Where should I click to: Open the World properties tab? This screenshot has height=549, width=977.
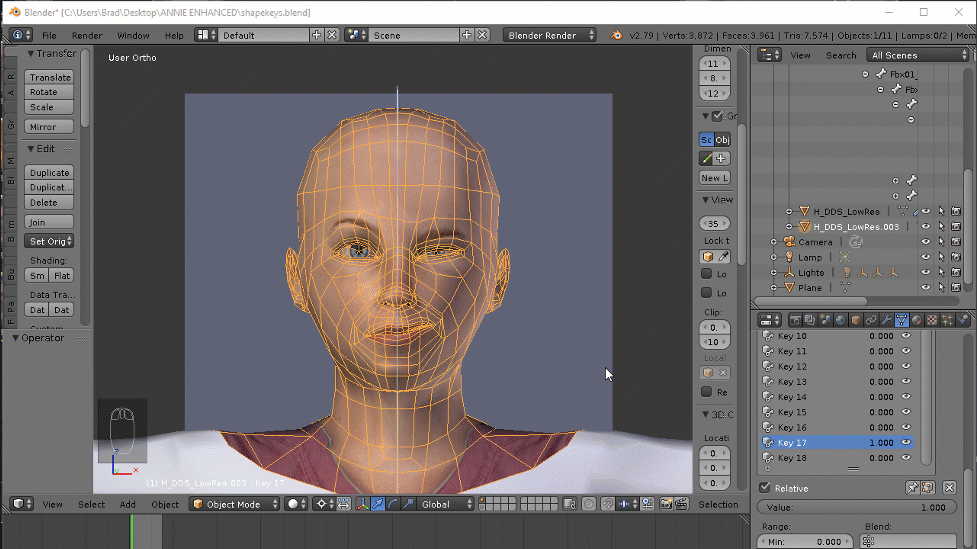pyautogui.click(x=840, y=320)
